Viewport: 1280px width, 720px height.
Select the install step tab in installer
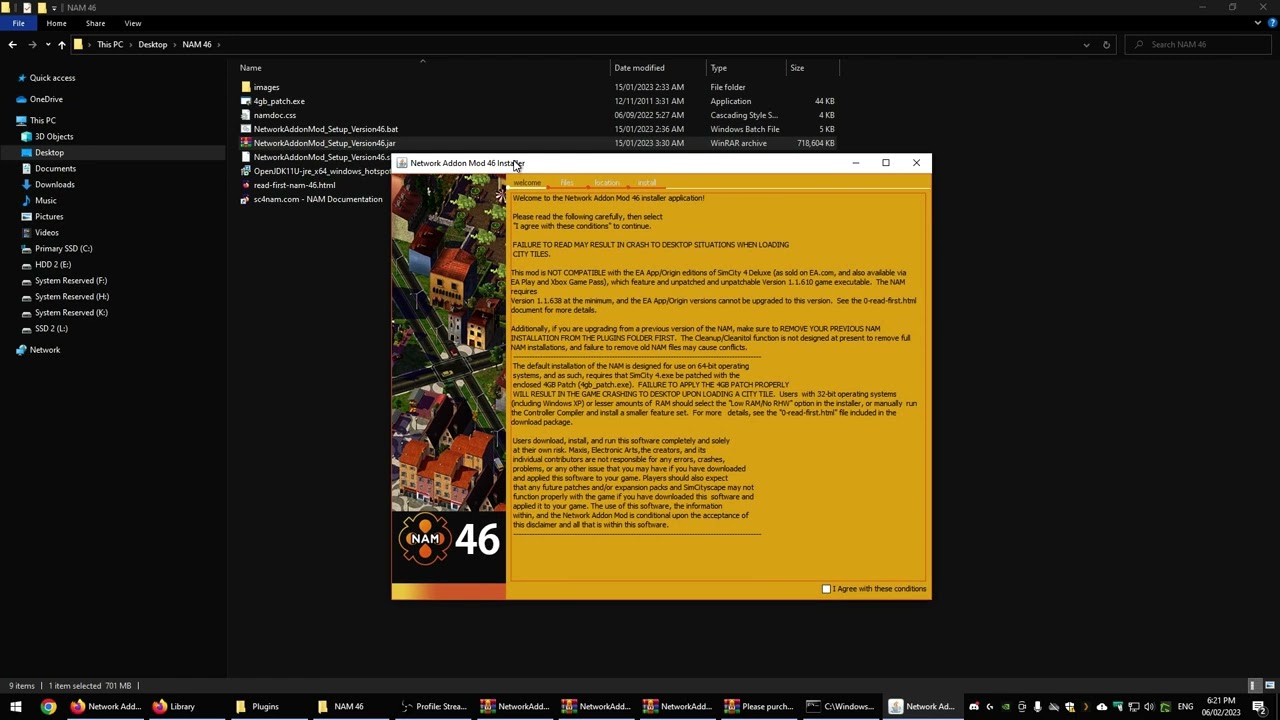pos(647,183)
